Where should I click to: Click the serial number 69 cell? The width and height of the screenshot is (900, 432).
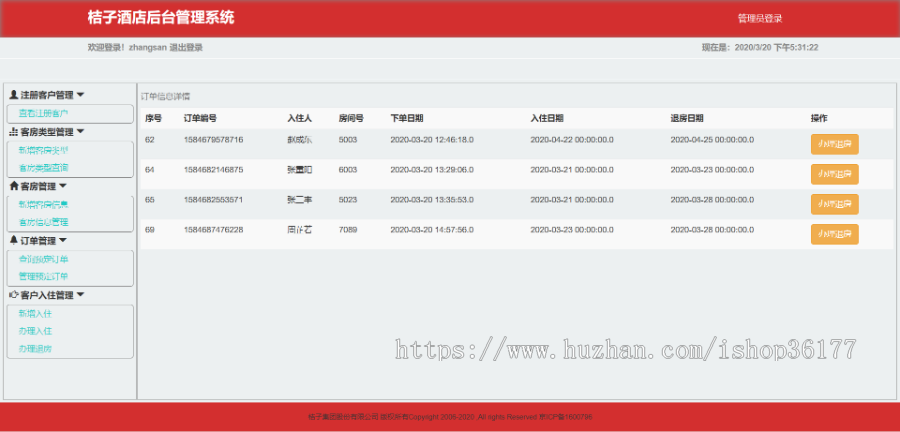coord(150,230)
